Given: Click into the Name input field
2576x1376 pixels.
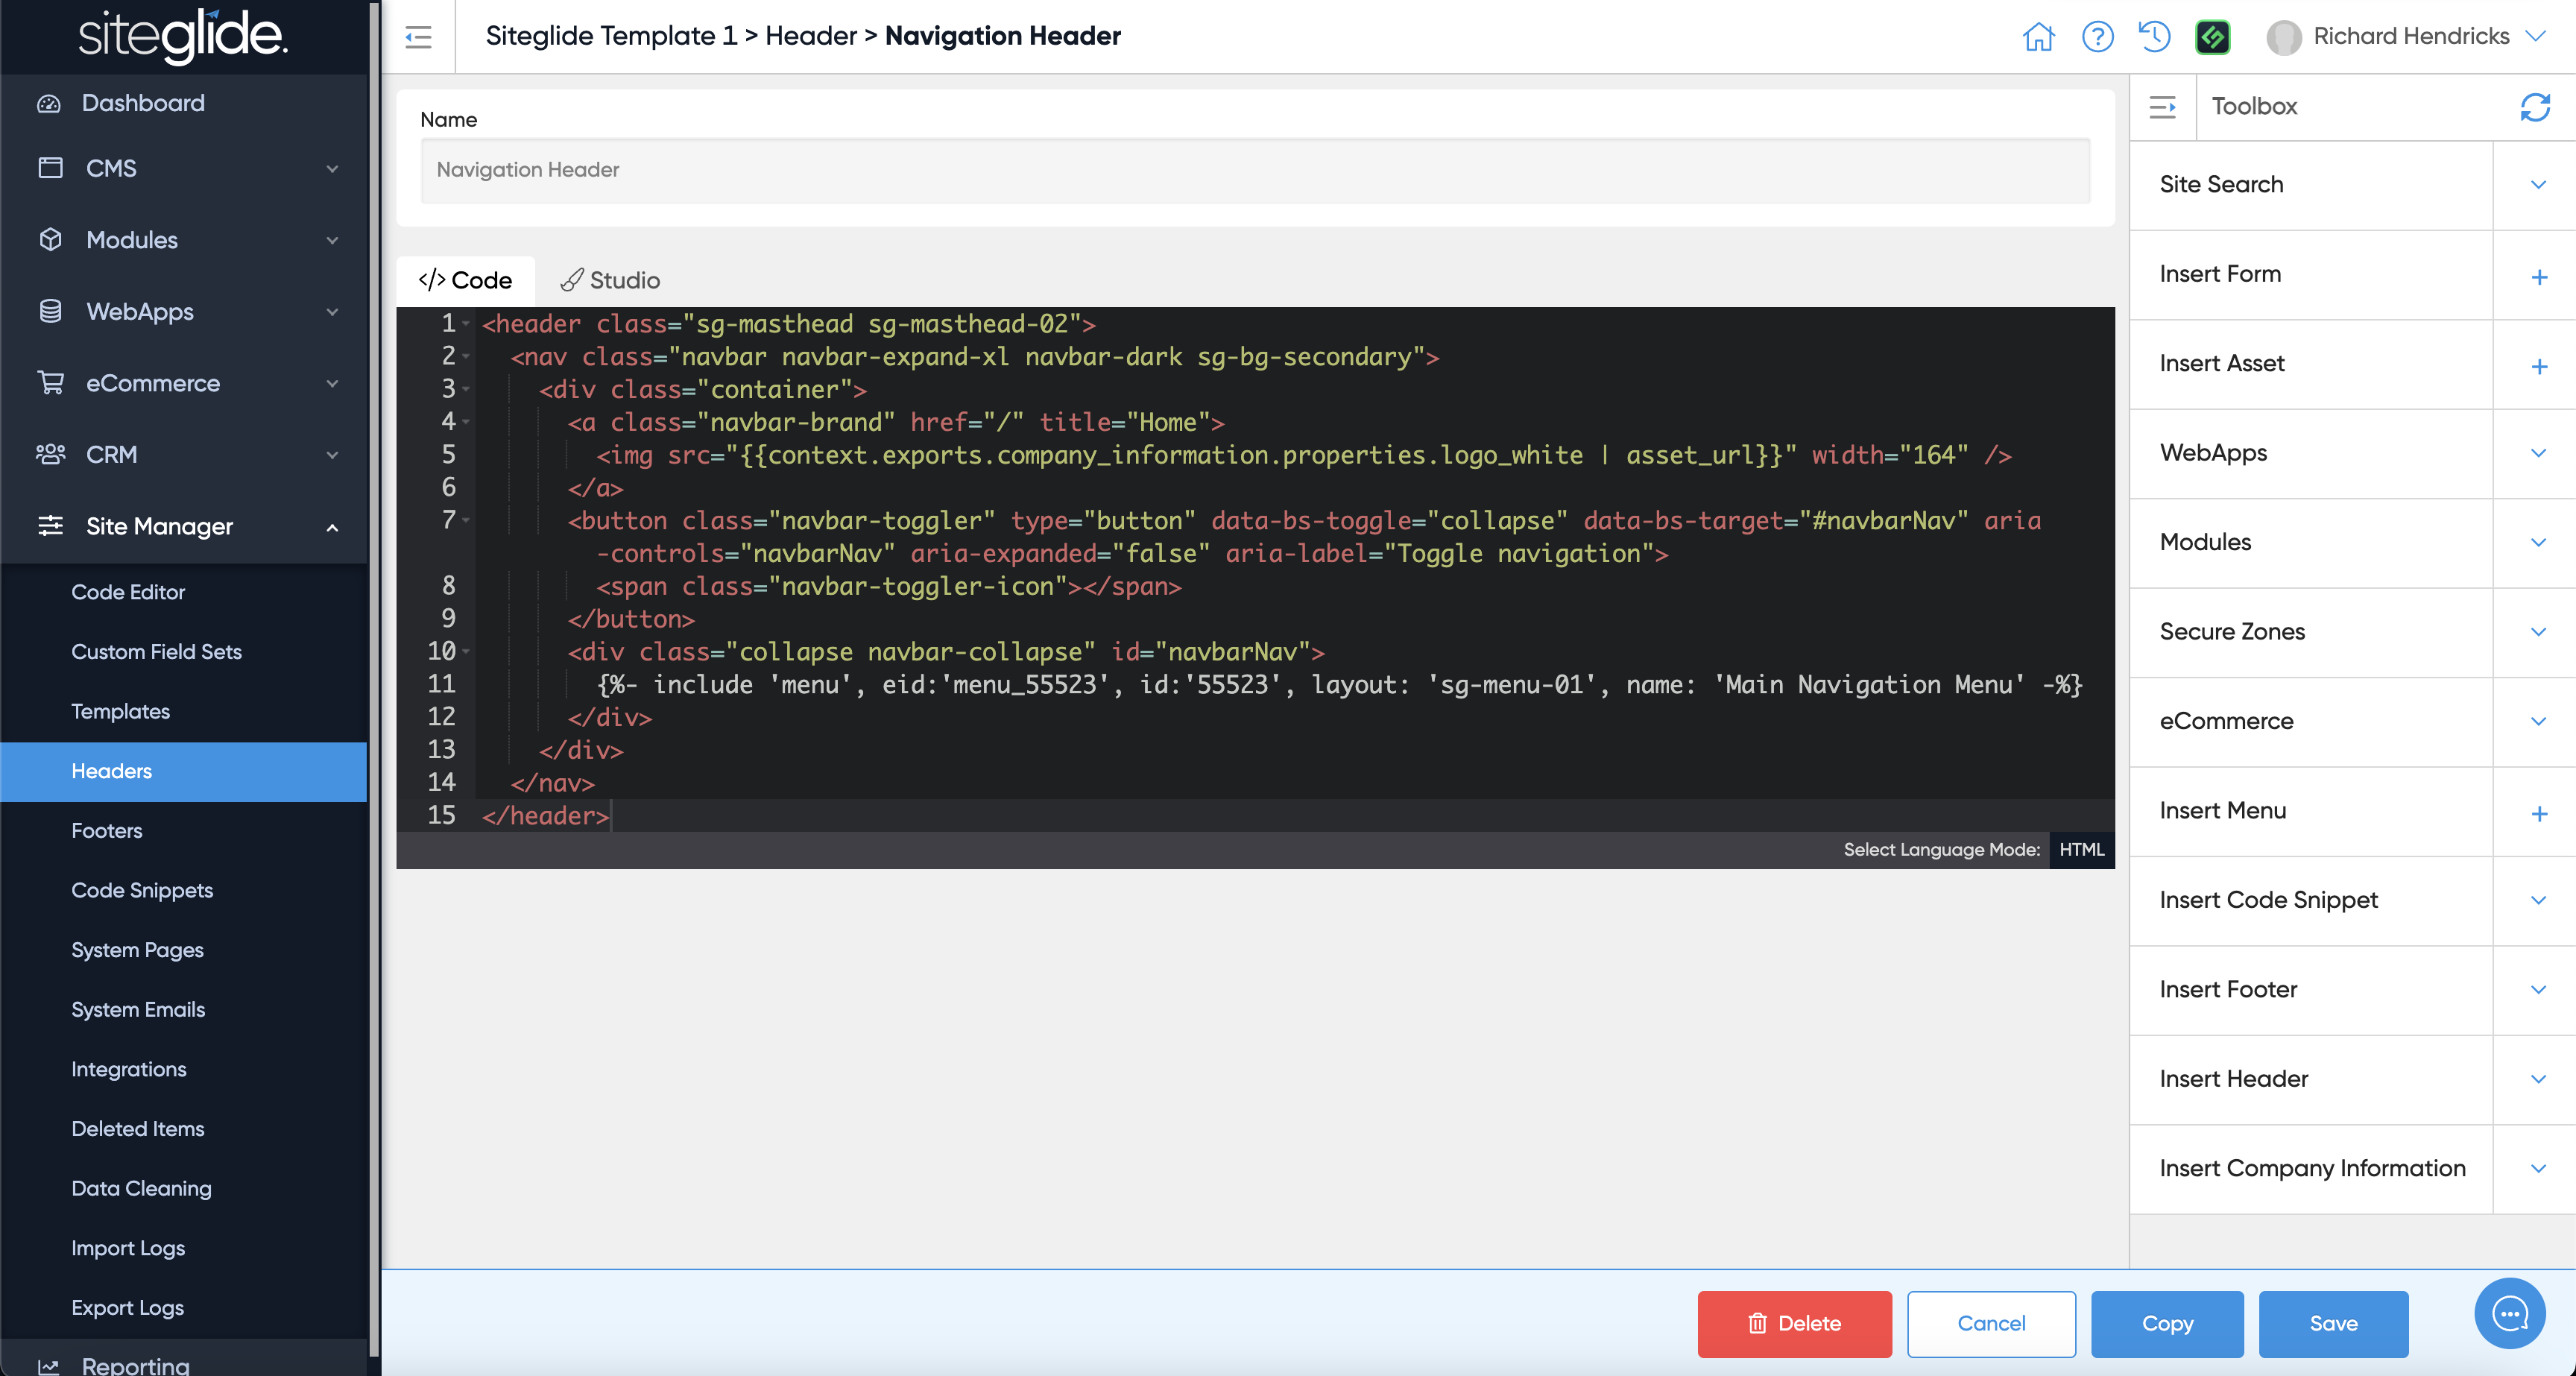Looking at the screenshot, I should 1255,170.
